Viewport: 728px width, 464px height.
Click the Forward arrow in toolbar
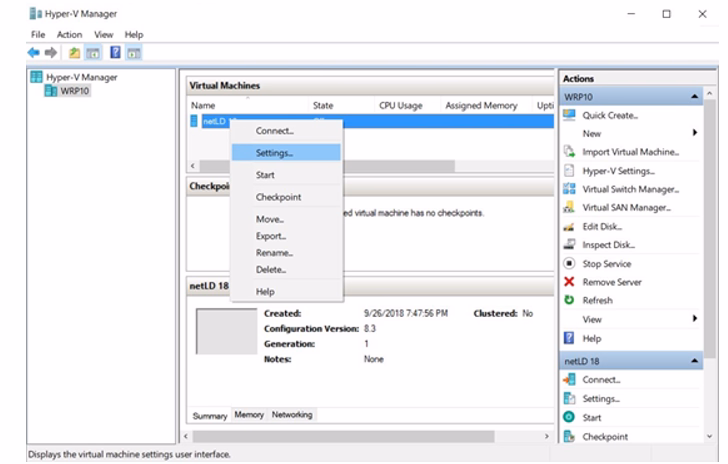click(51, 52)
